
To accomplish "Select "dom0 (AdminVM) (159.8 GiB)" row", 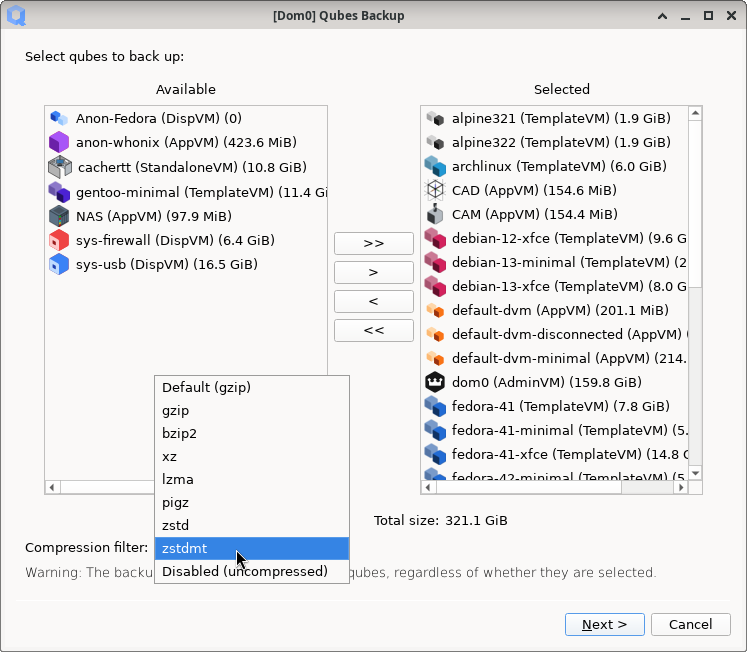I will (x=555, y=382).
